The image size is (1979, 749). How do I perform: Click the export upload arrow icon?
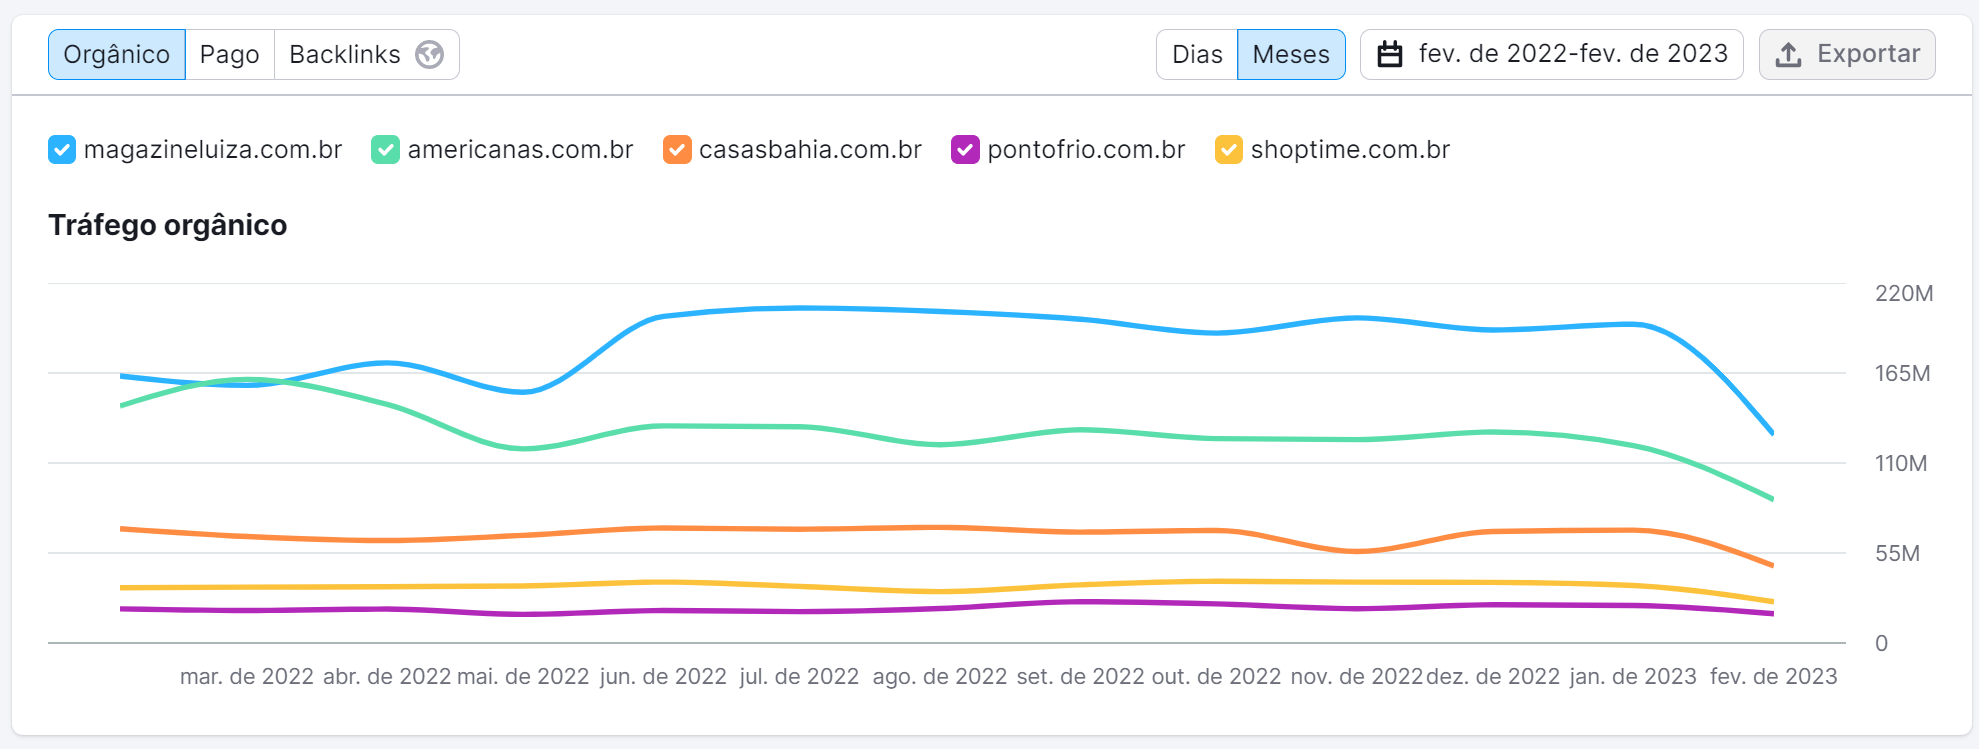point(1789,54)
